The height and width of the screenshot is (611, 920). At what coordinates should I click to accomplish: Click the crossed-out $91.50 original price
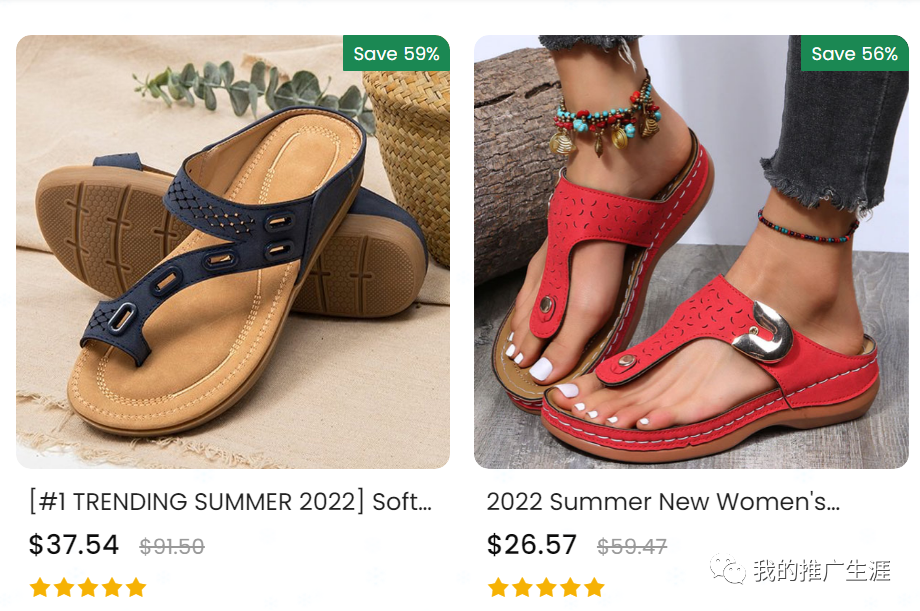click(x=172, y=547)
